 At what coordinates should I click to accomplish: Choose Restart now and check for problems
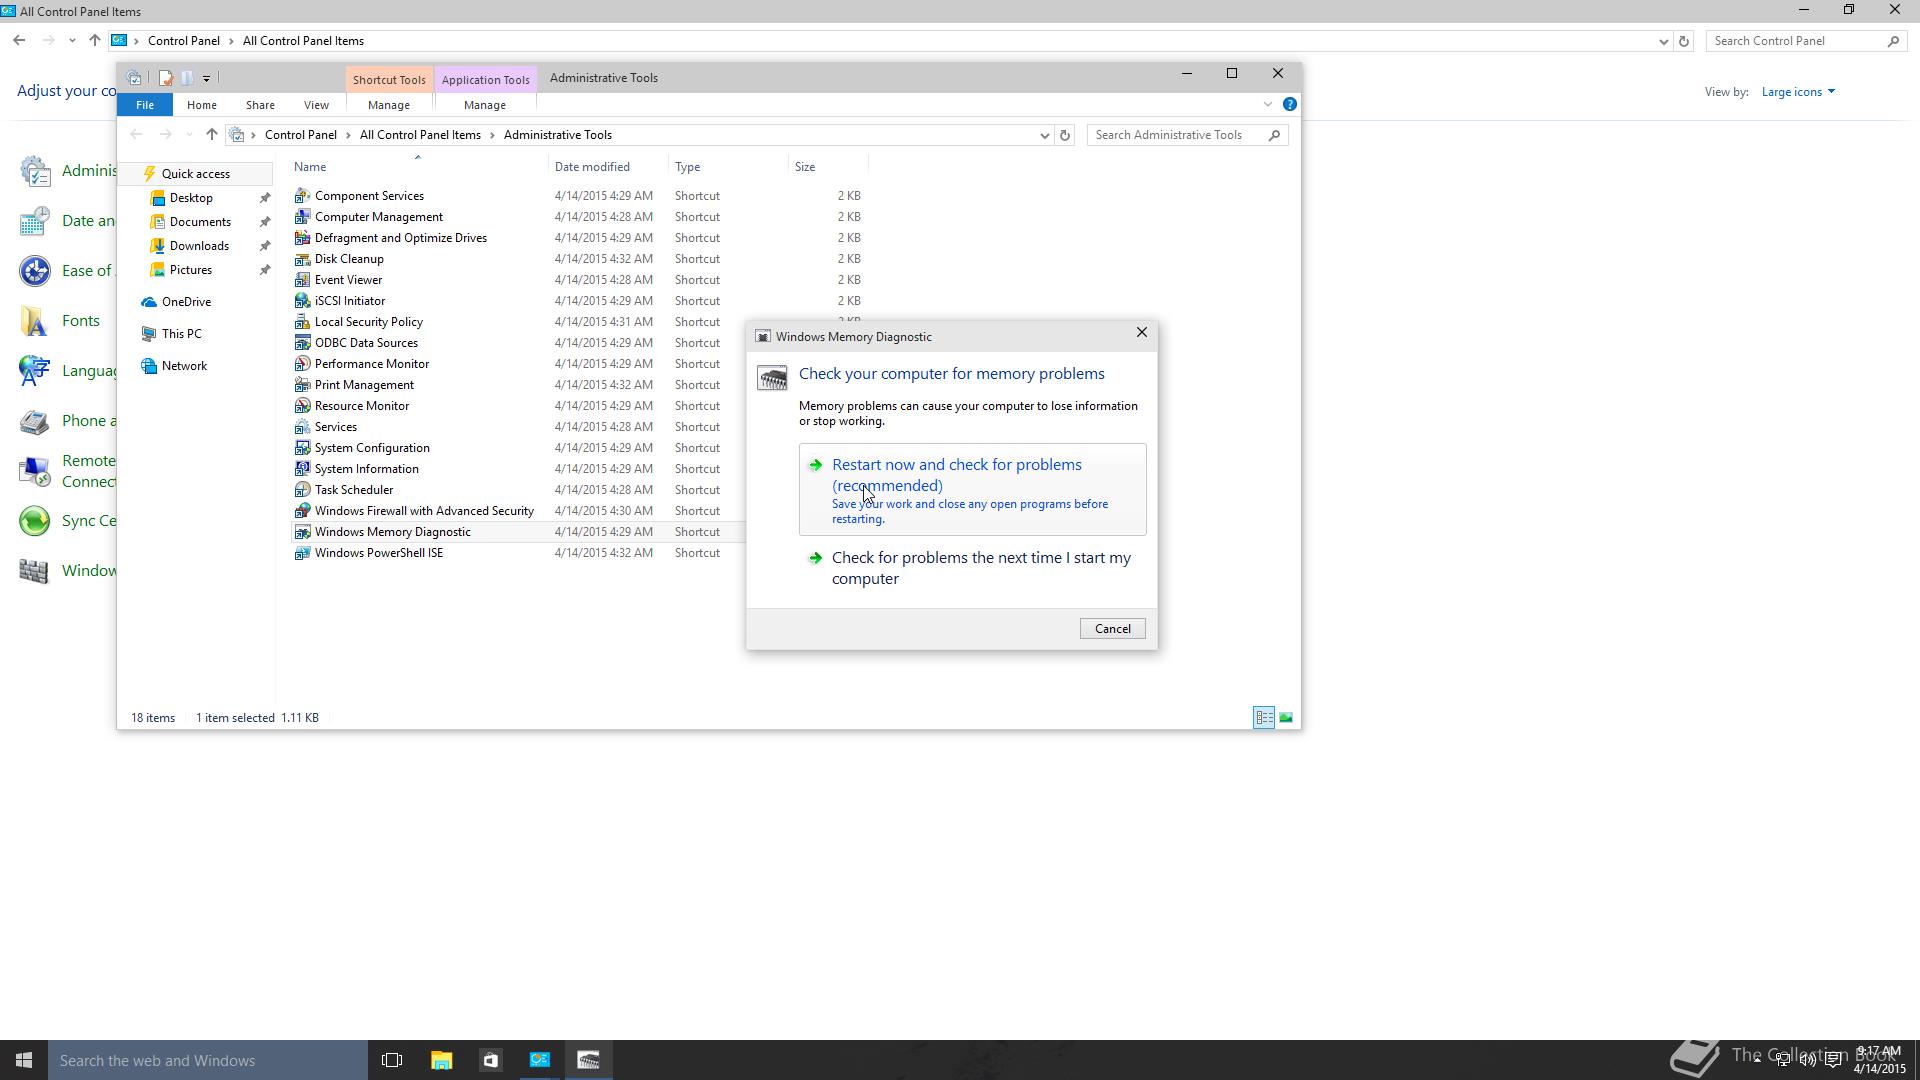(972, 490)
